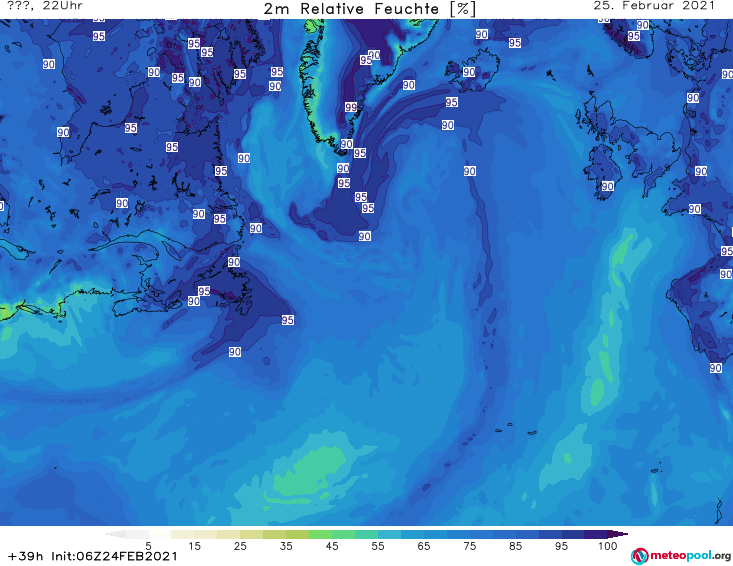Click the '55' colorbar tick label
Image resolution: width=733 pixels, height=566 pixels.
(378, 546)
